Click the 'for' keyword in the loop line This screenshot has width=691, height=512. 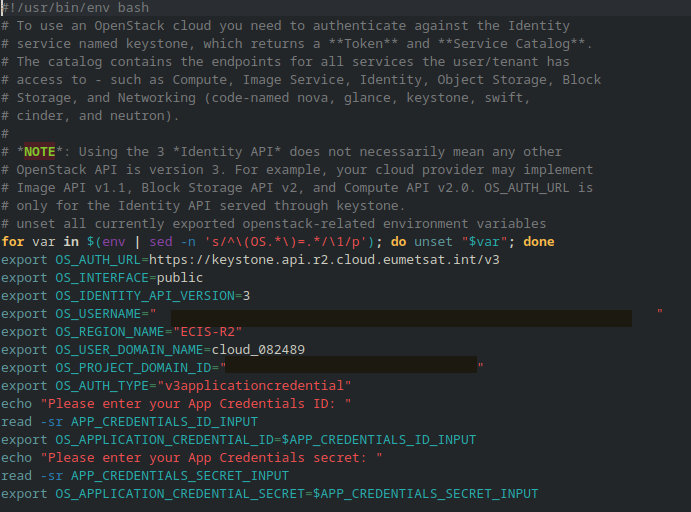pyautogui.click(x=13, y=241)
